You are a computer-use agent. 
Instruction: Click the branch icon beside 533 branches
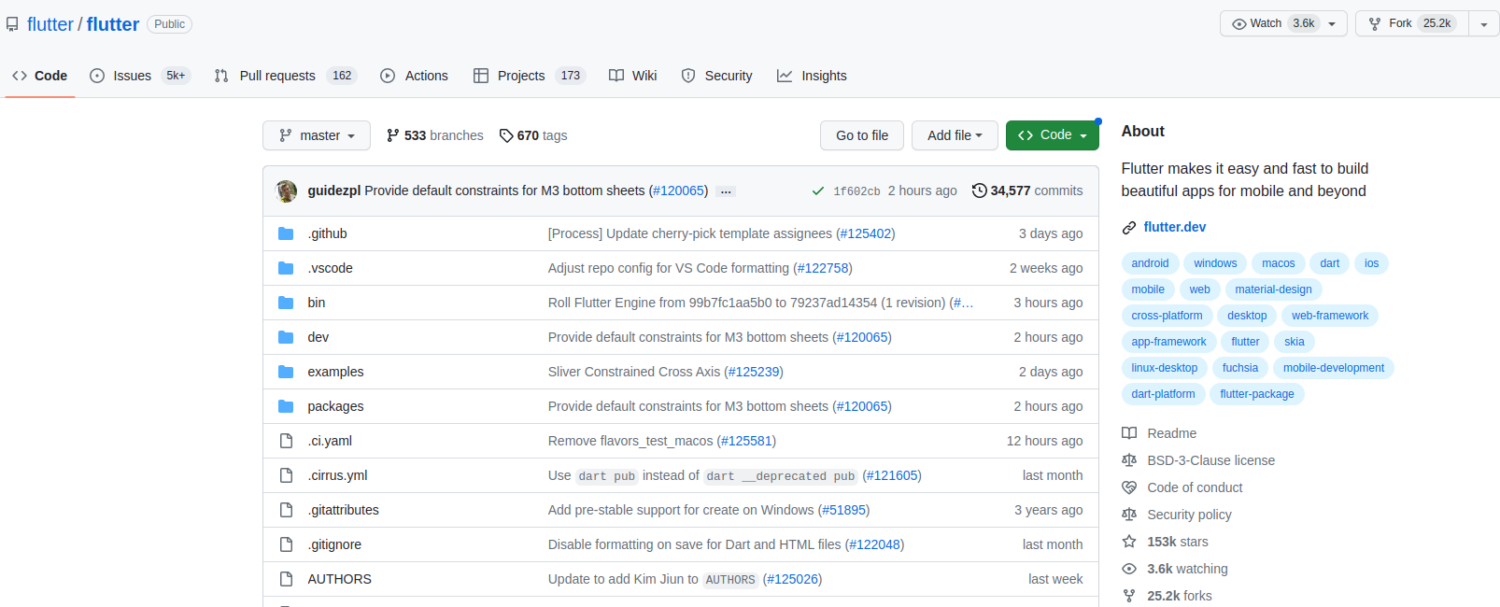393,135
